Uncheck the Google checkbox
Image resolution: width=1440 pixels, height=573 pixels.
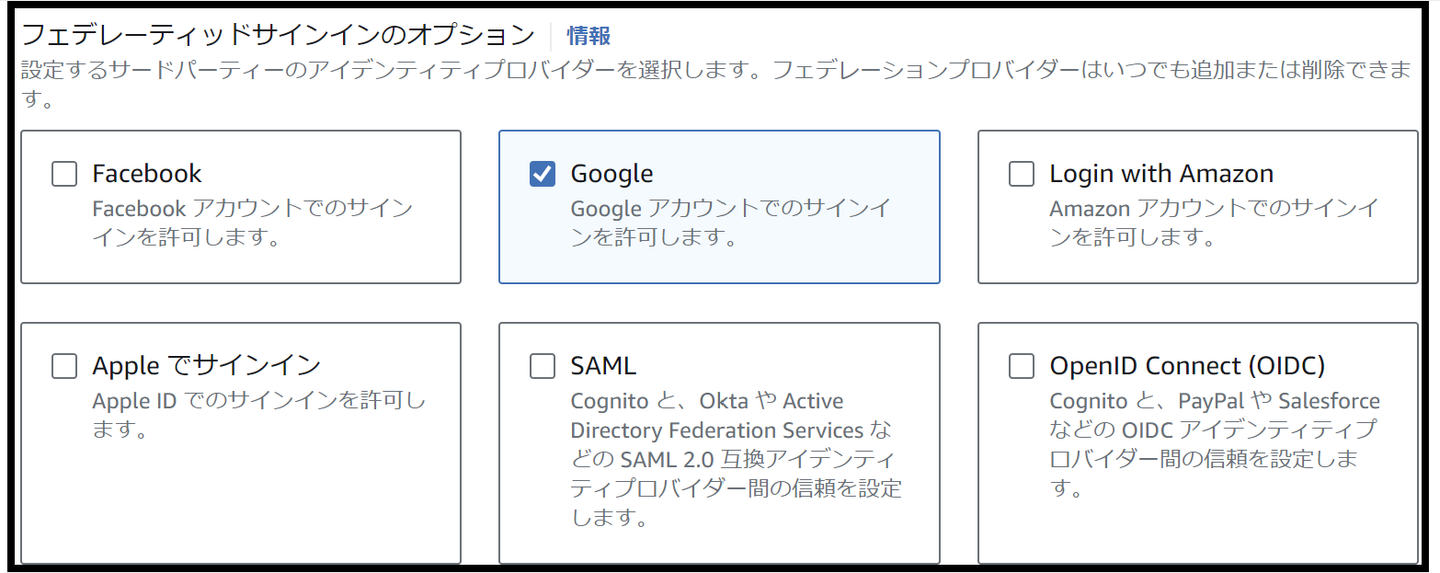tap(542, 174)
